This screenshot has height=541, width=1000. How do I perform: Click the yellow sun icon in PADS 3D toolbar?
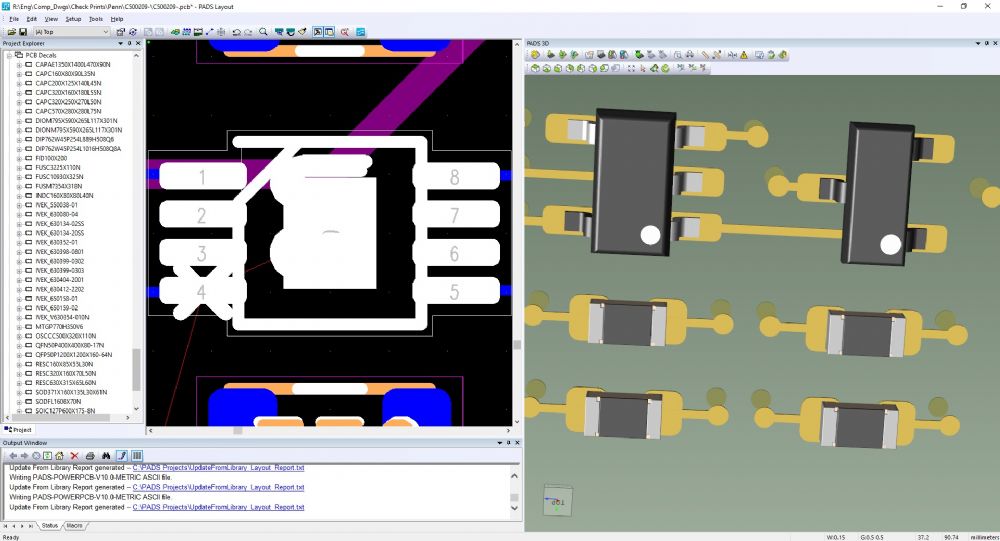(x=535, y=55)
